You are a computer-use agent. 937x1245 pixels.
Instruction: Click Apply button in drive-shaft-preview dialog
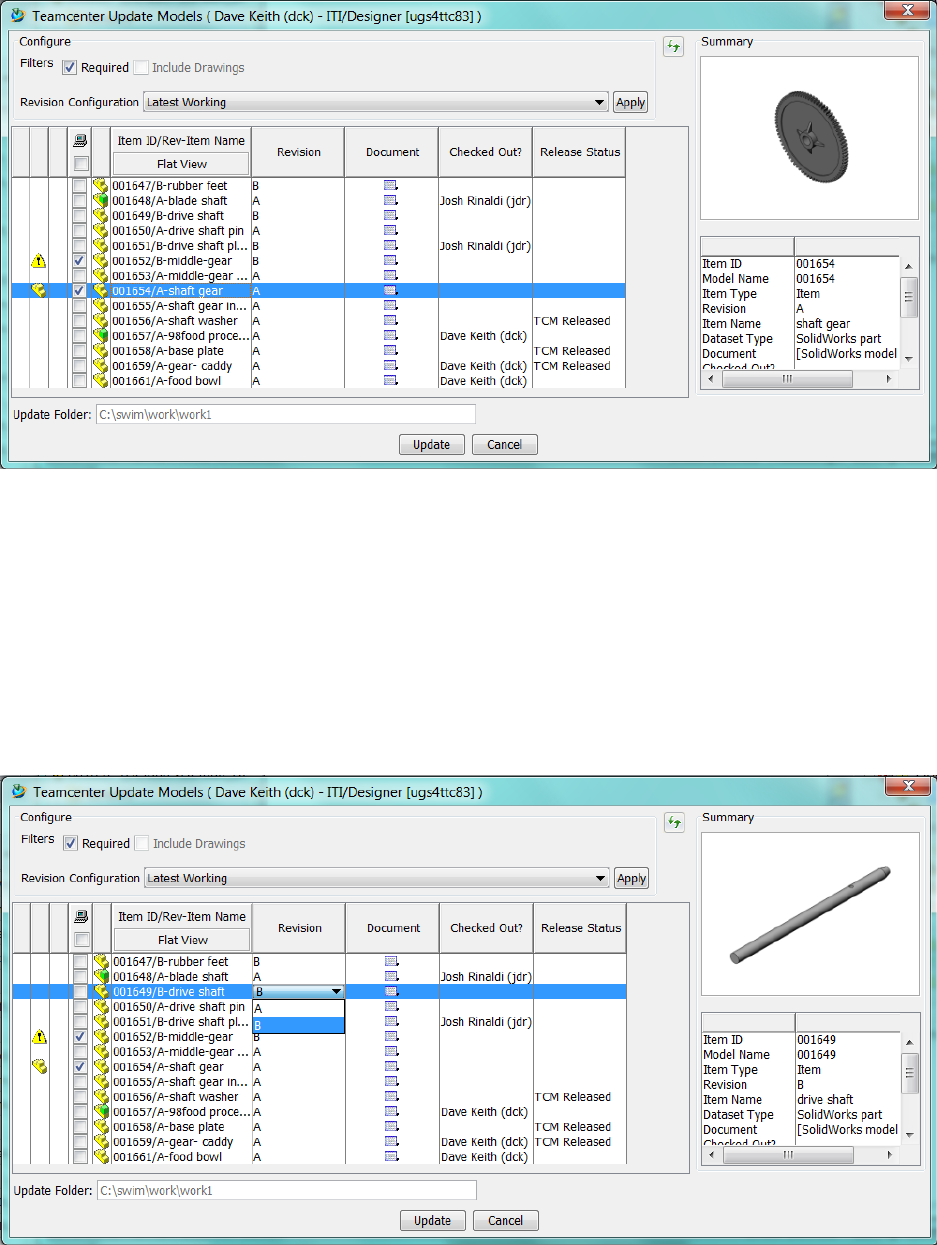pos(631,878)
